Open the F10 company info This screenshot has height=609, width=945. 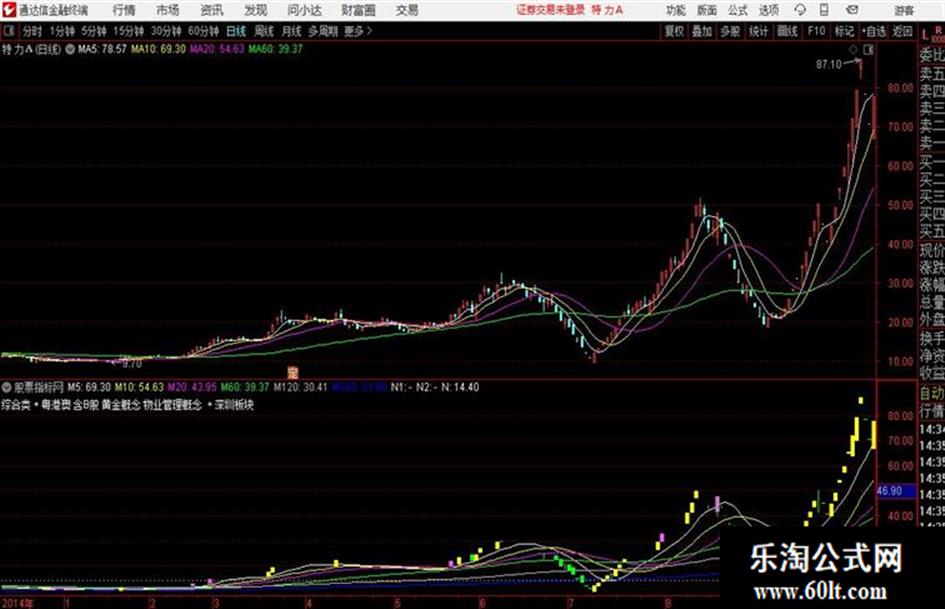click(x=816, y=31)
